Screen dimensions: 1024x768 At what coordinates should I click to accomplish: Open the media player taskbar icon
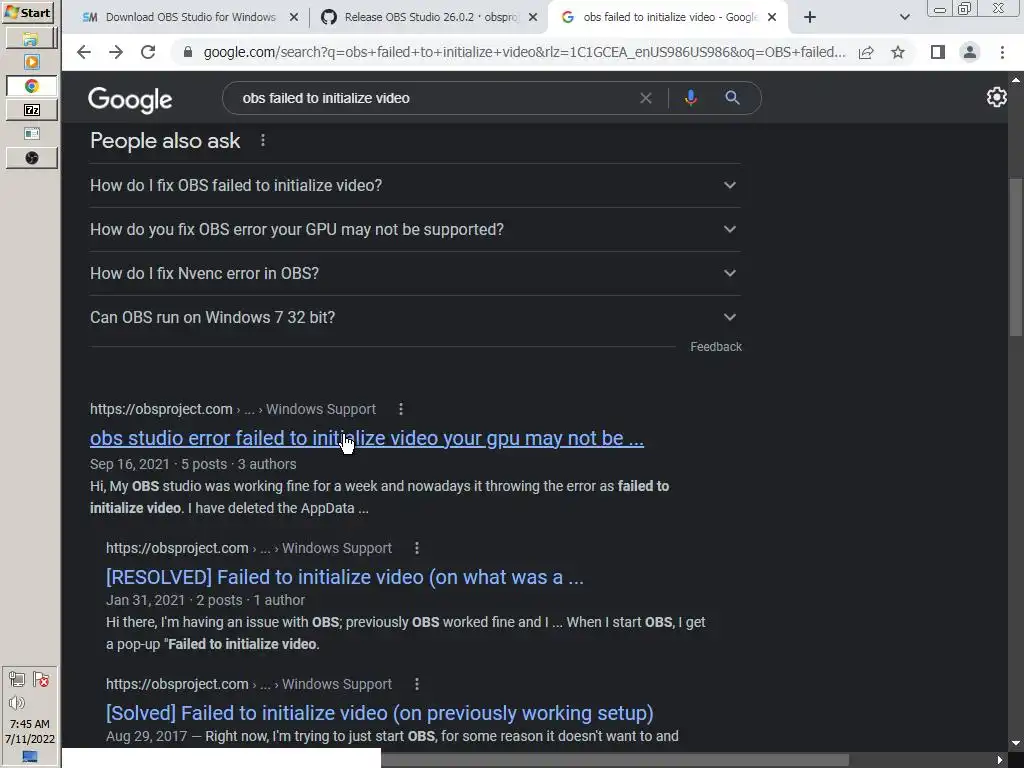point(31,62)
